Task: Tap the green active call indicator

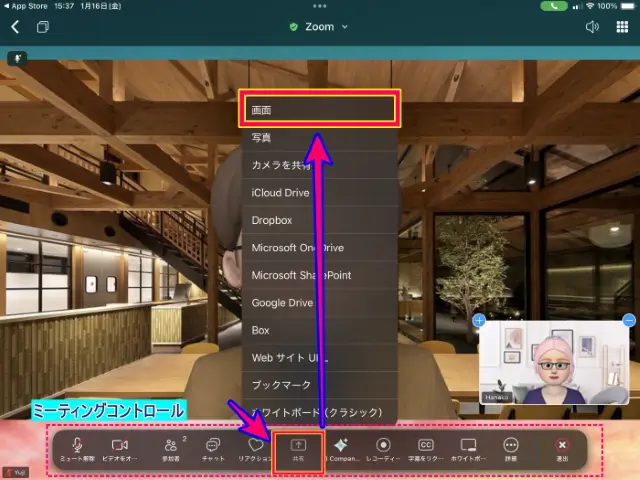Action: pyautogui.click(x=553, y=6)
